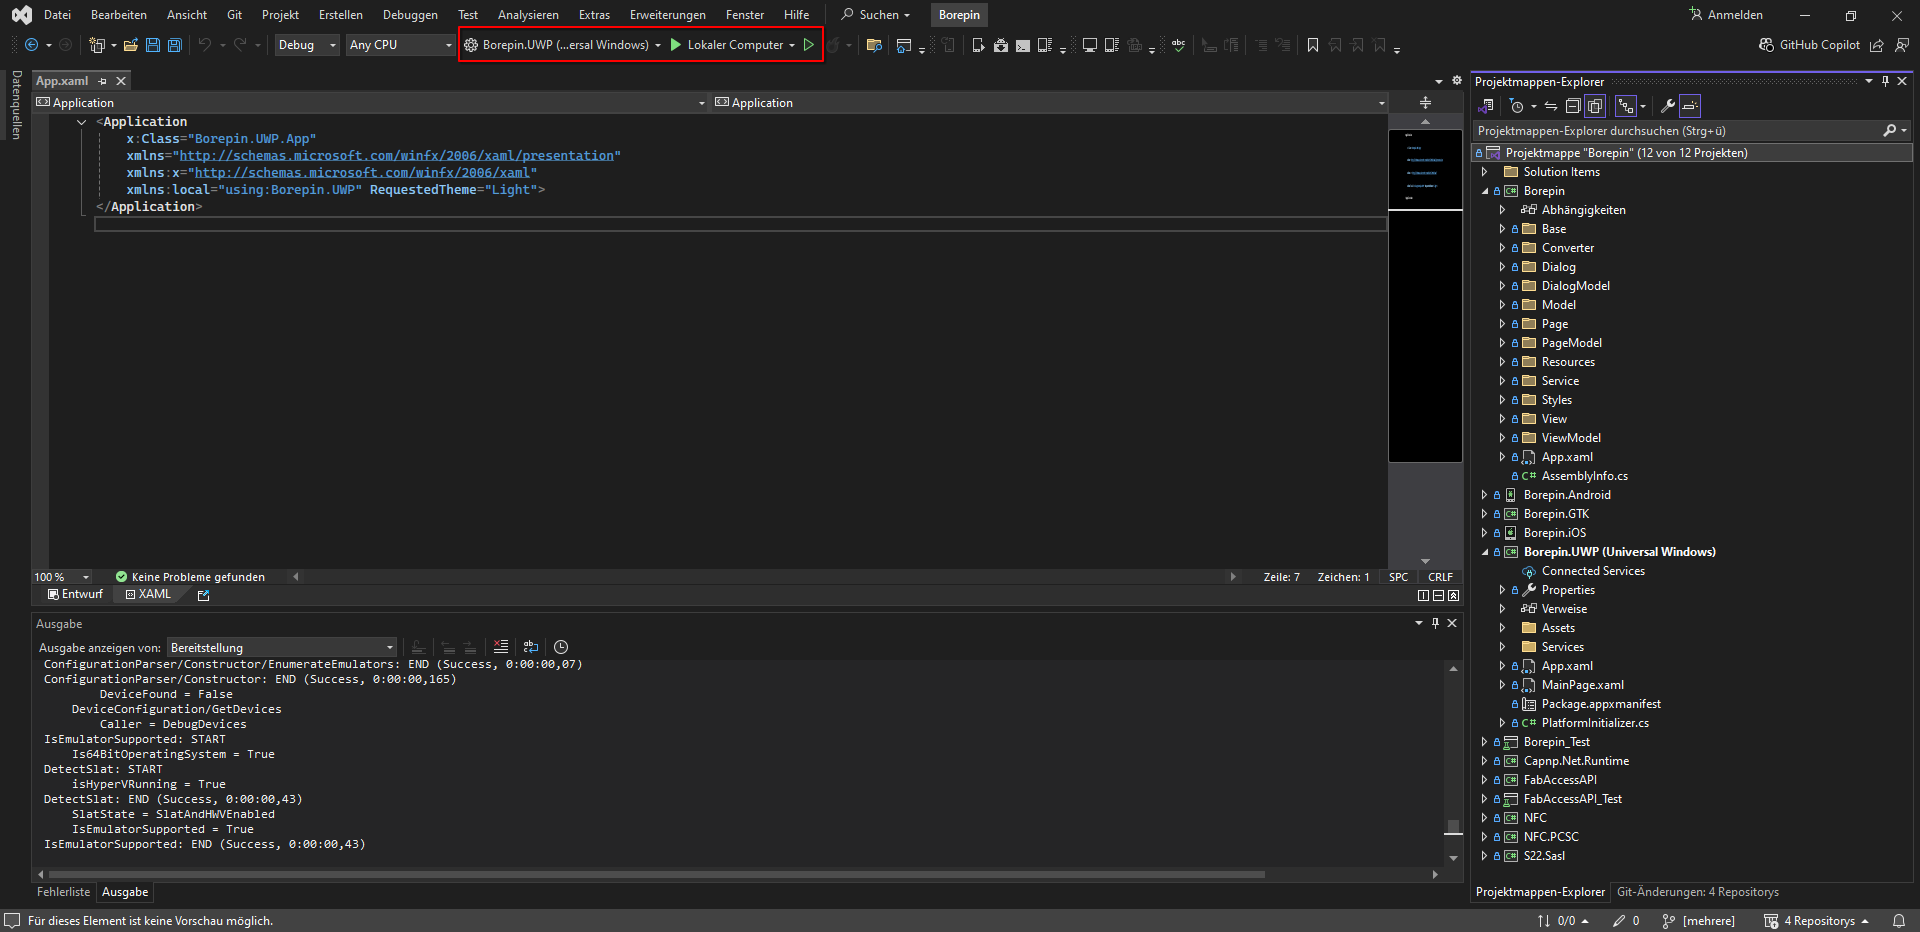The width and height of the screenshot is (1920, 932).
Task: Open winfx/2006/xaml schema link
Action: [362, 173]
